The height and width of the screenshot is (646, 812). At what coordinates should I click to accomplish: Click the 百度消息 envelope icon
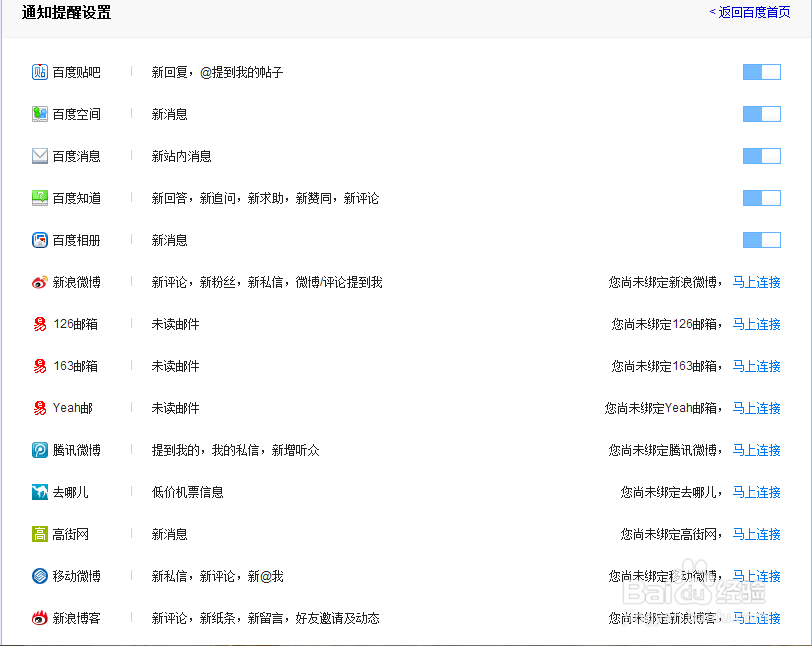37,156
